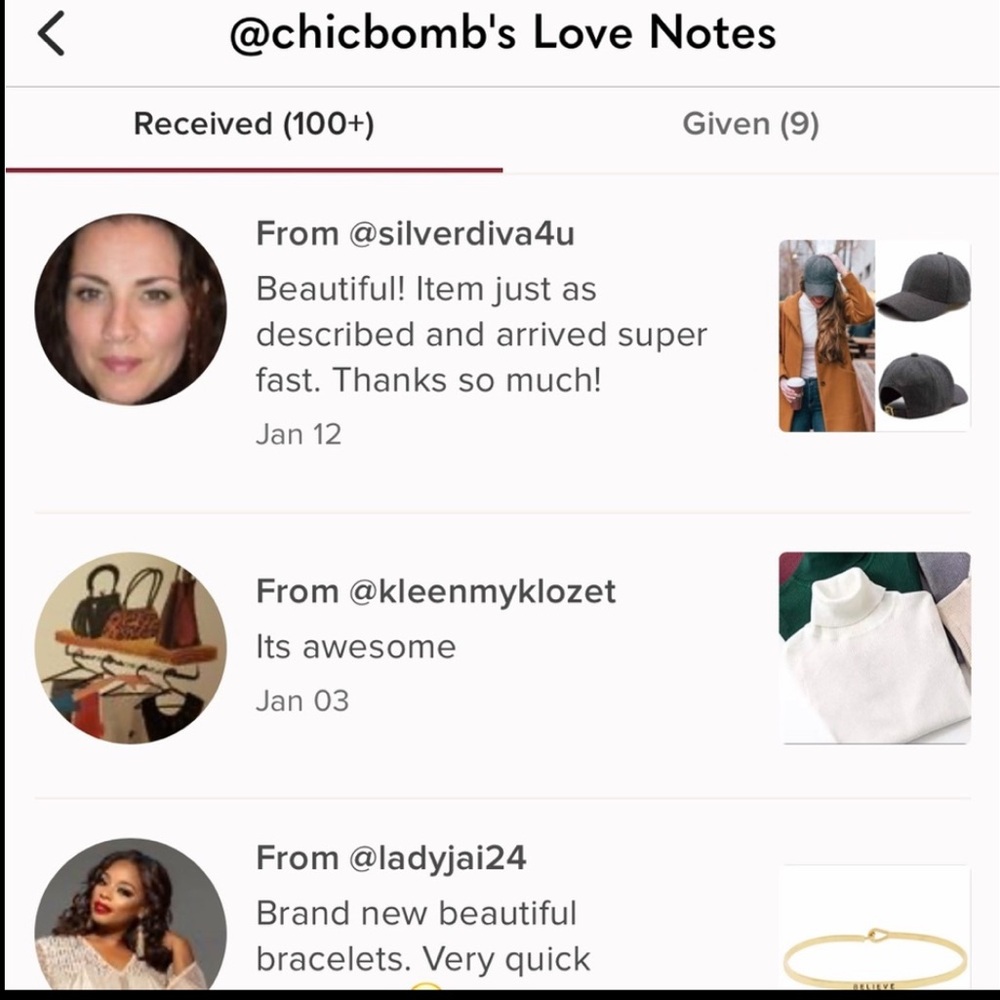1000x1000 pixels.
Task: Open the Given (9) tab
Action: 751,124
